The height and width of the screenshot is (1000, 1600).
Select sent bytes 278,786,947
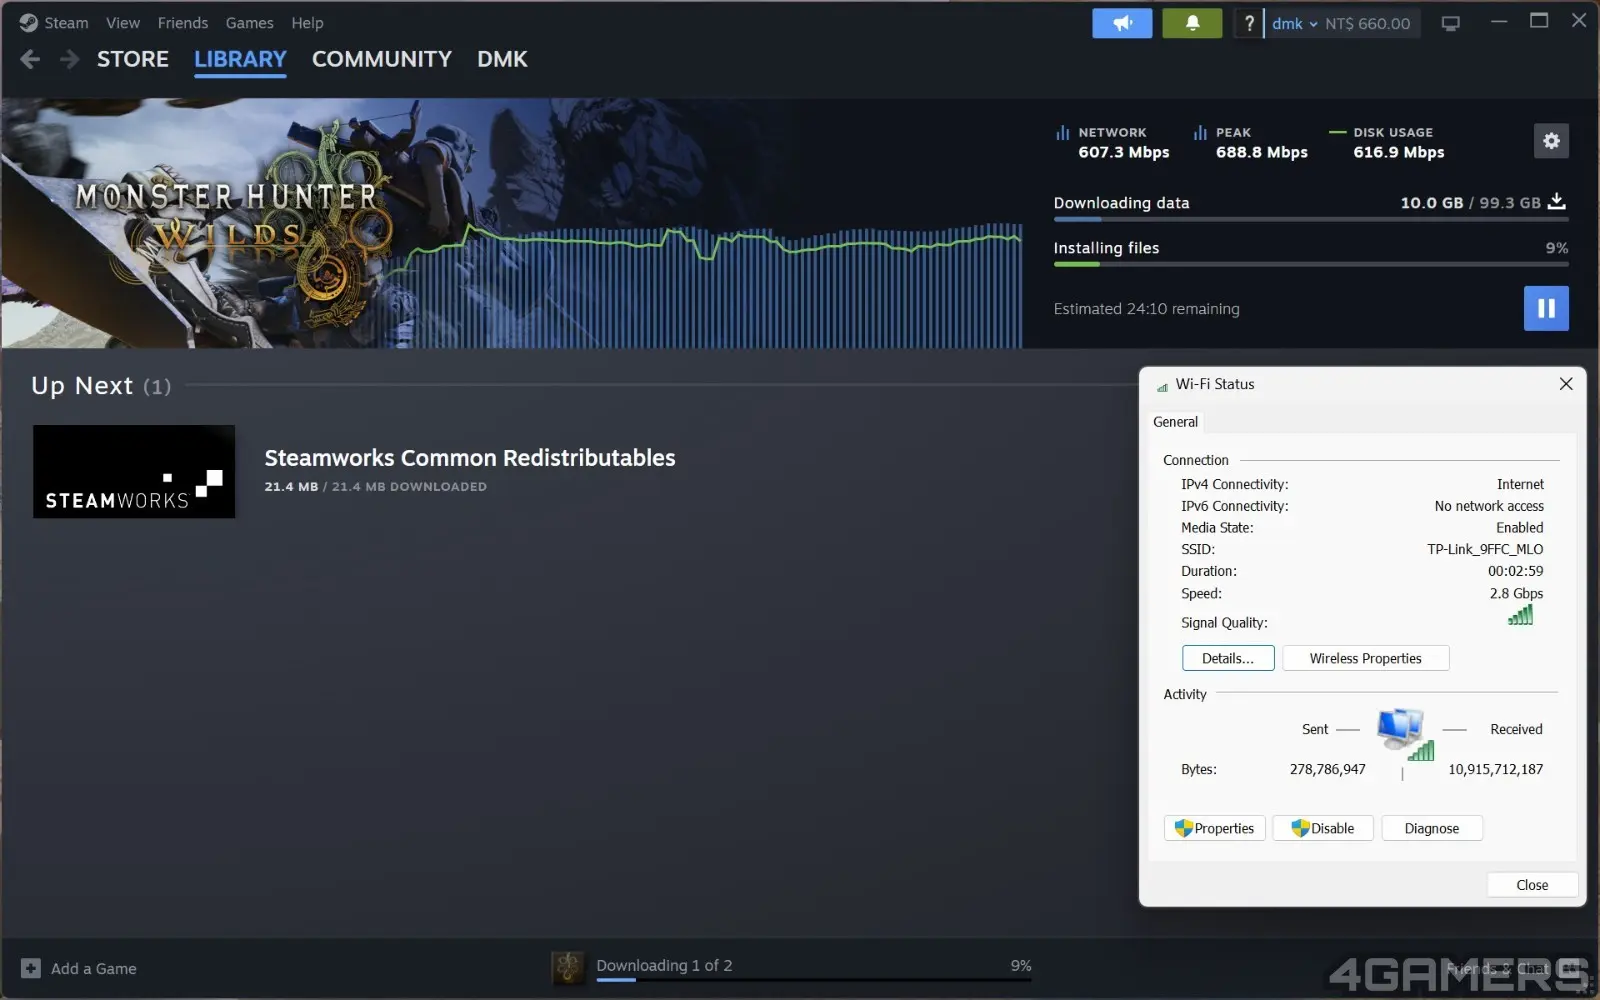(x=1327, y=769)
